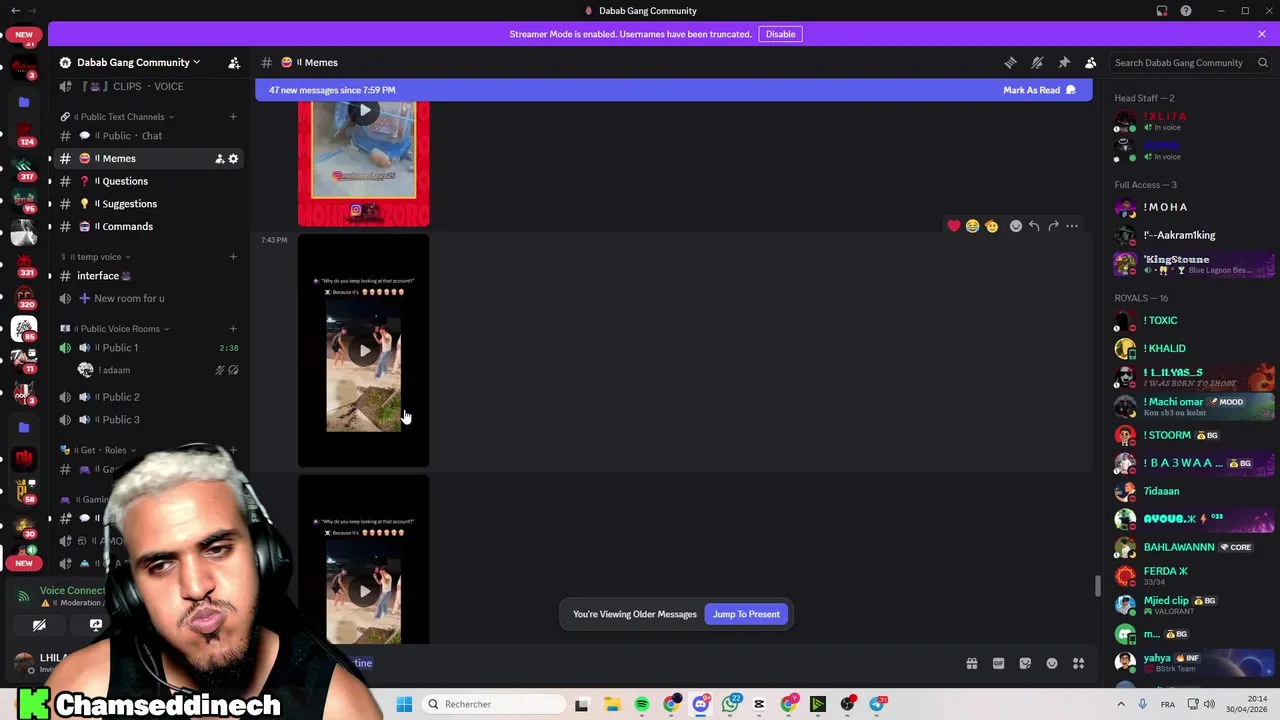Show hidden system tray icons chevron
This screenshot has width=1280, height=720.
1121,704
